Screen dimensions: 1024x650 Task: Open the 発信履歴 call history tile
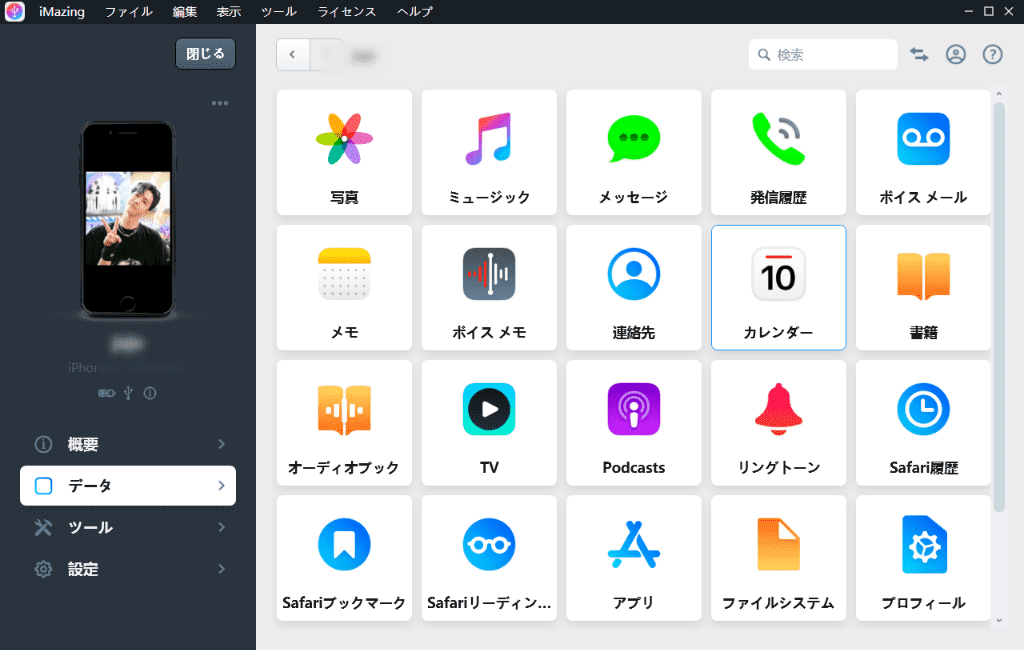[x=778, y=152]
